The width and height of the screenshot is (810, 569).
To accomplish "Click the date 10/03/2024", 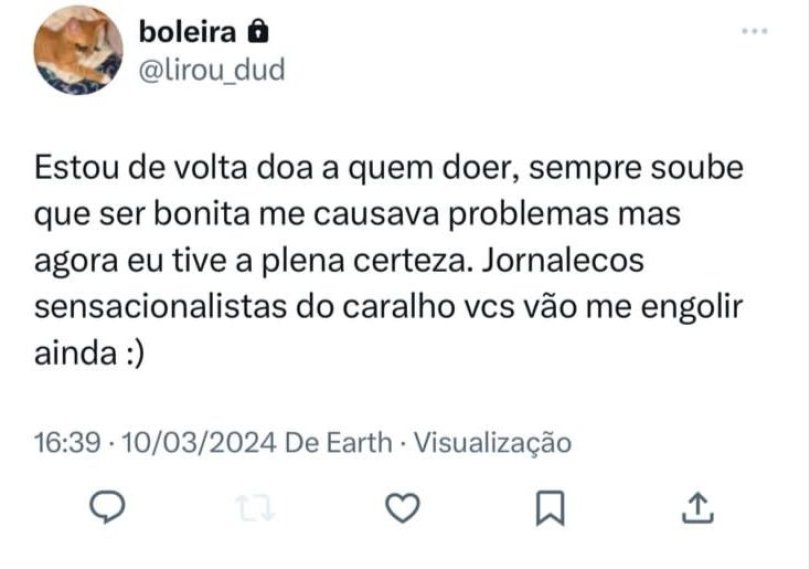I will (x=199, y=442).
